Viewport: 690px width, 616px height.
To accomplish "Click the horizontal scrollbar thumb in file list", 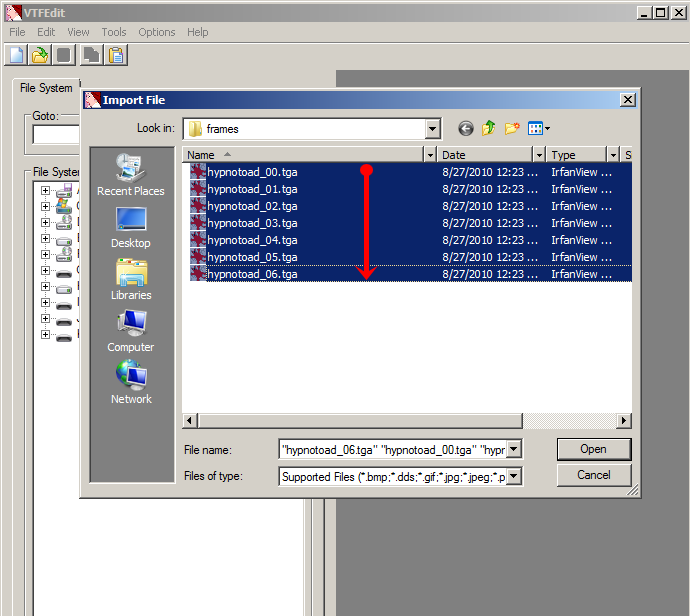I will coord(360,421).
